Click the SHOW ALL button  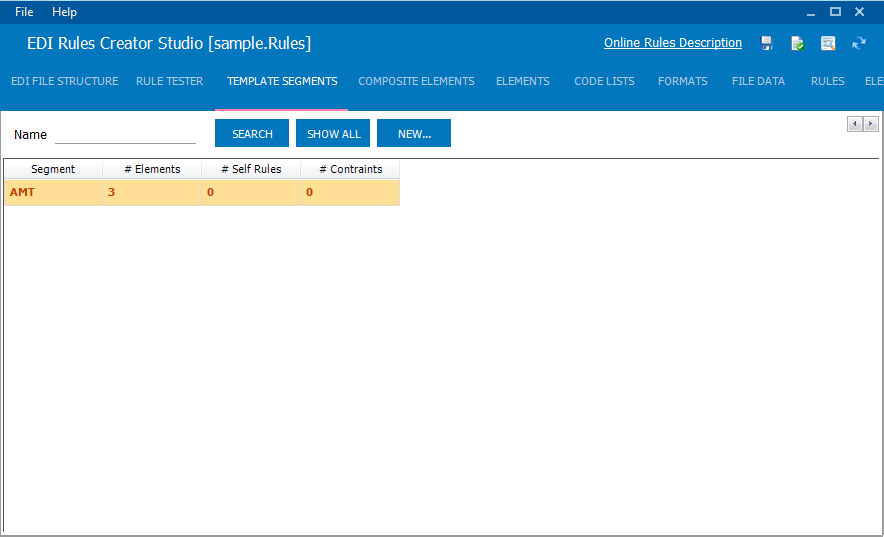333,134
